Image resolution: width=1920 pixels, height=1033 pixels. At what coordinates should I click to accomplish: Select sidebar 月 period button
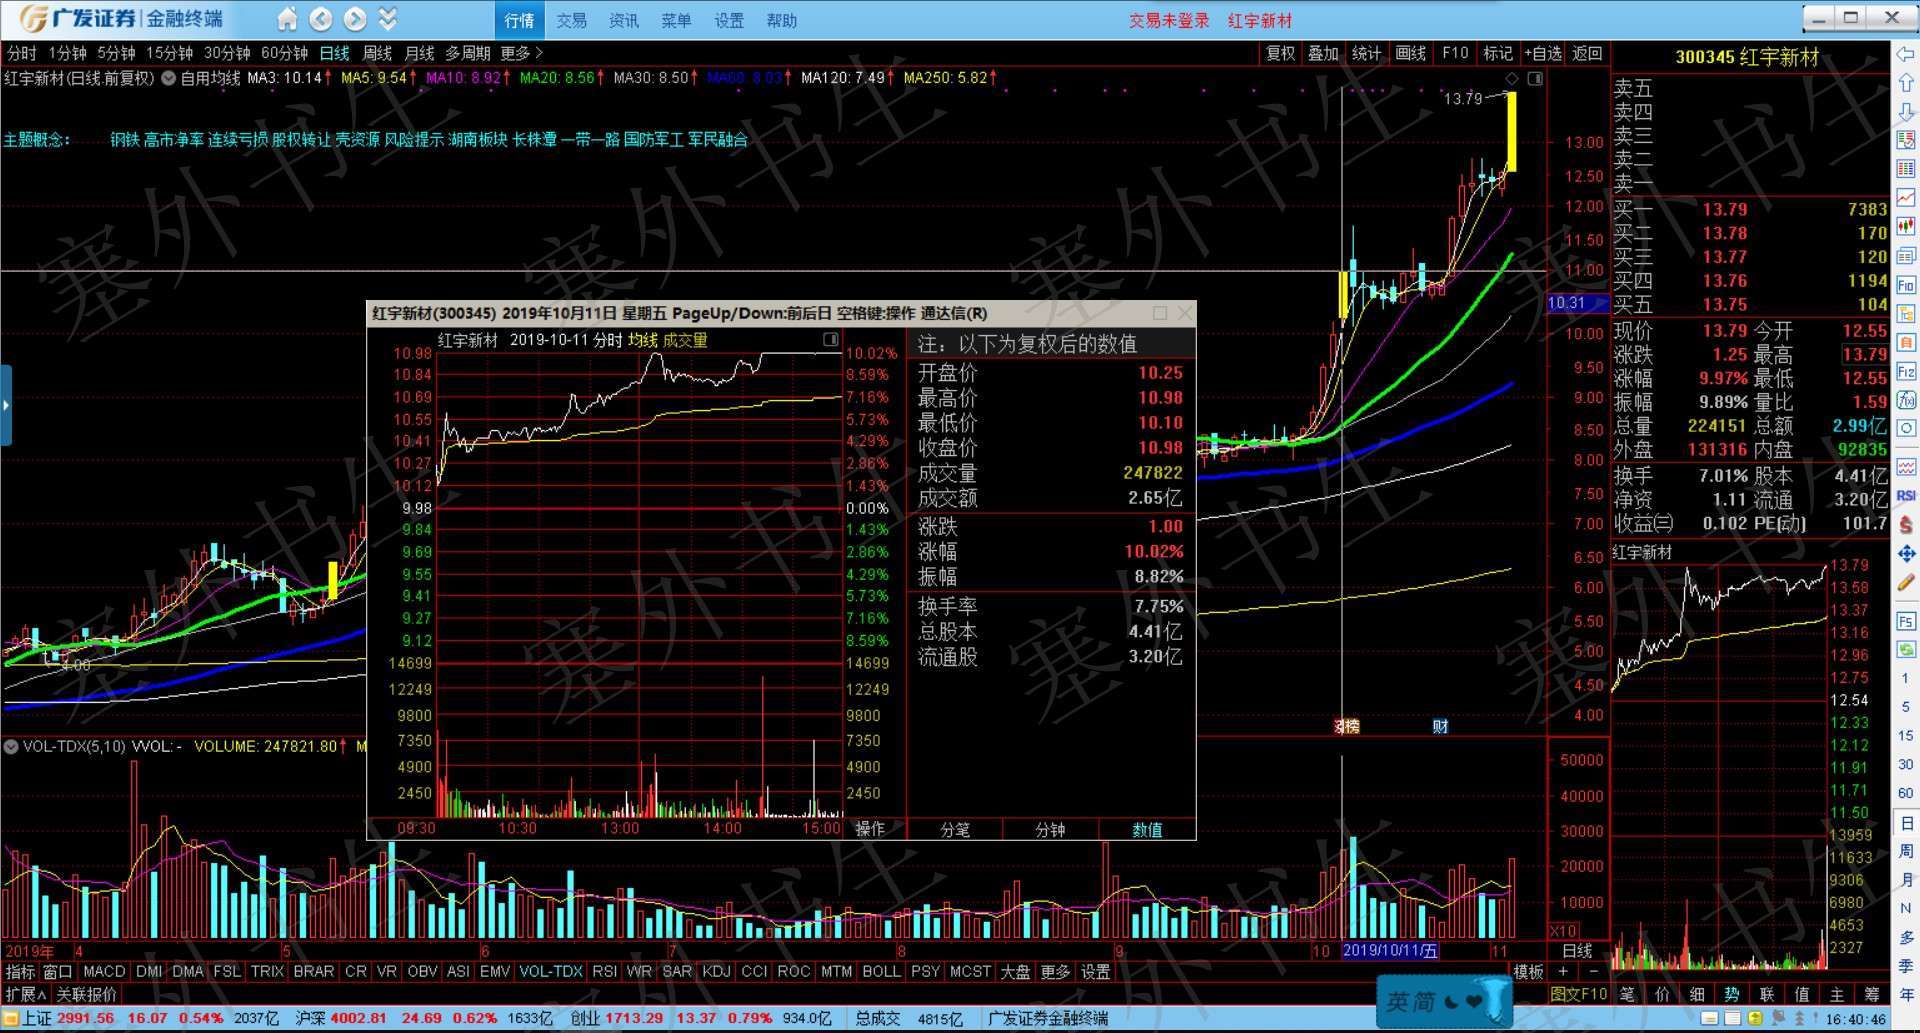pyautogui.click(x=1906, y=880)
